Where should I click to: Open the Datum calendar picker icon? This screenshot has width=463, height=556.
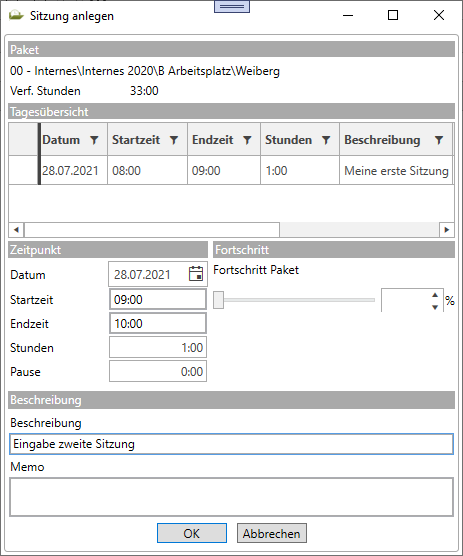point(196,274)
